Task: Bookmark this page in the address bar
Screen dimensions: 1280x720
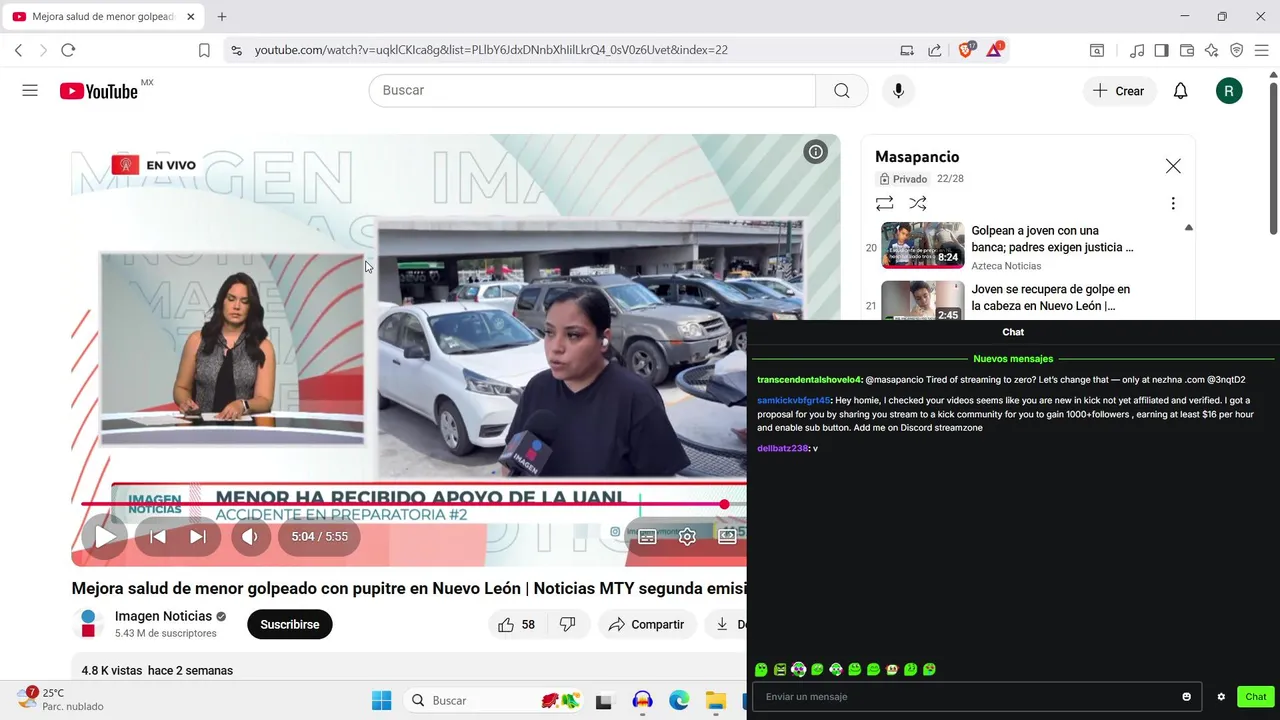Action: 204,50
